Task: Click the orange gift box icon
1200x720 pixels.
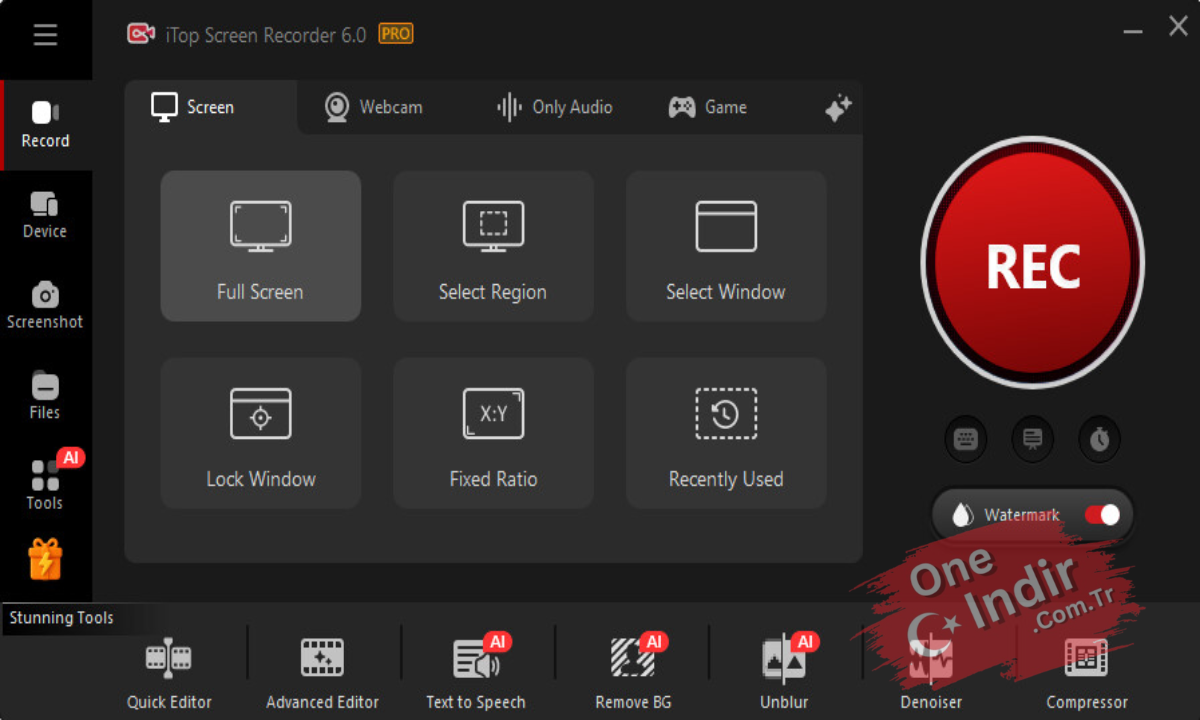Action: [45, 559]
